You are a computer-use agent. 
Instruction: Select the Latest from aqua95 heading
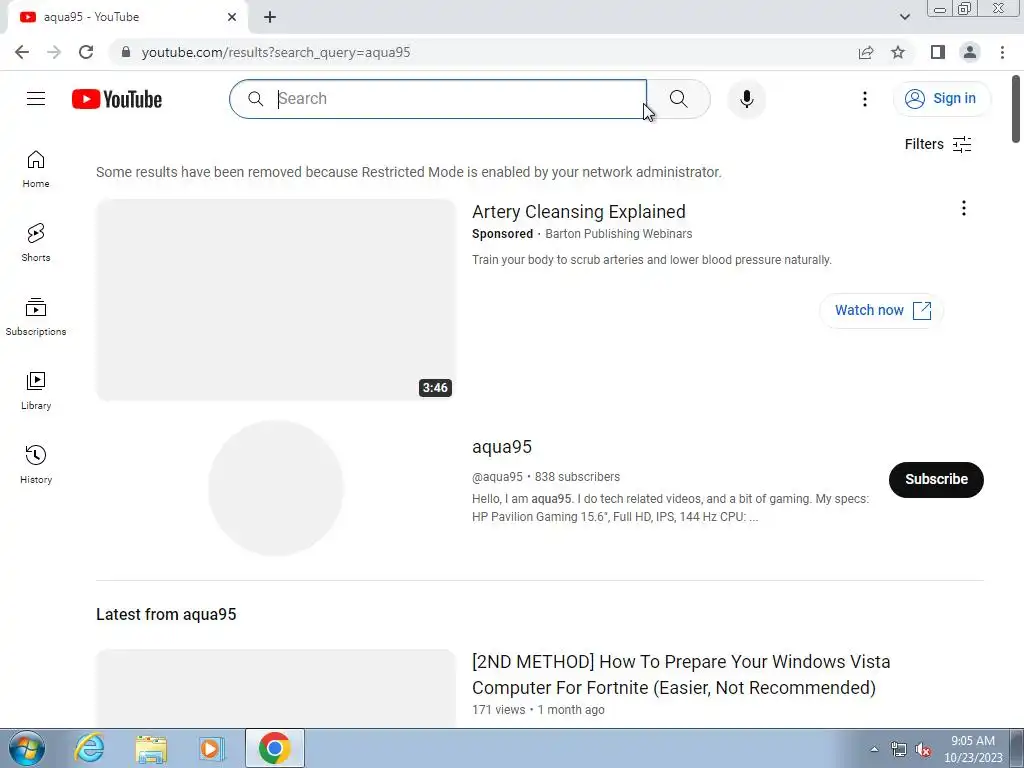(x=166, y=615)
